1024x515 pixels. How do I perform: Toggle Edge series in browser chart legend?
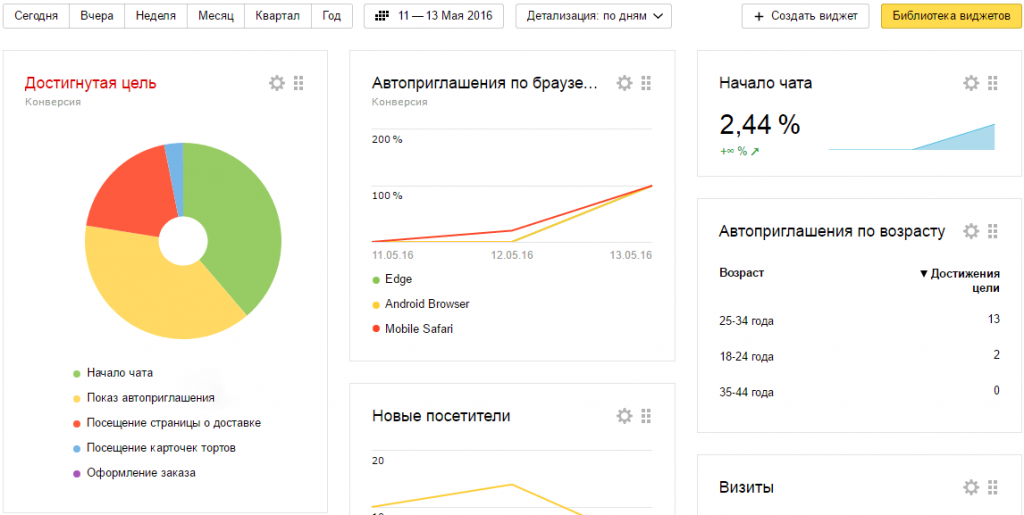click(x=398, y=280)
